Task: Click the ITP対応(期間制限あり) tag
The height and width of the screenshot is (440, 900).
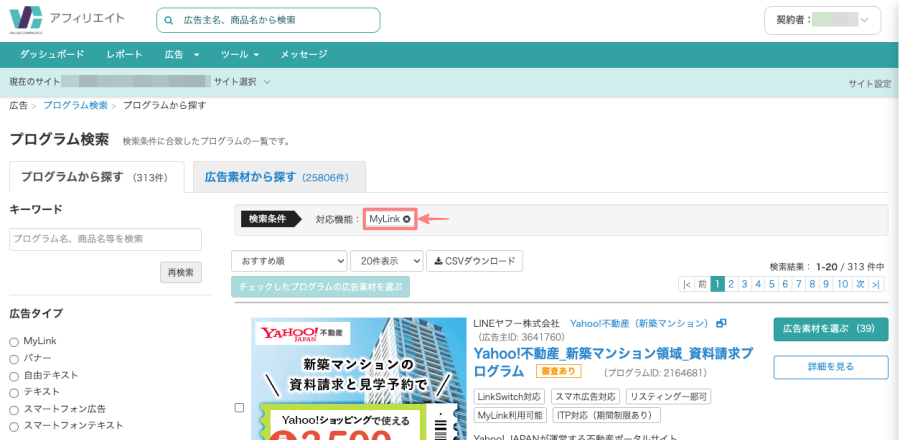Action: click(606, 415)
